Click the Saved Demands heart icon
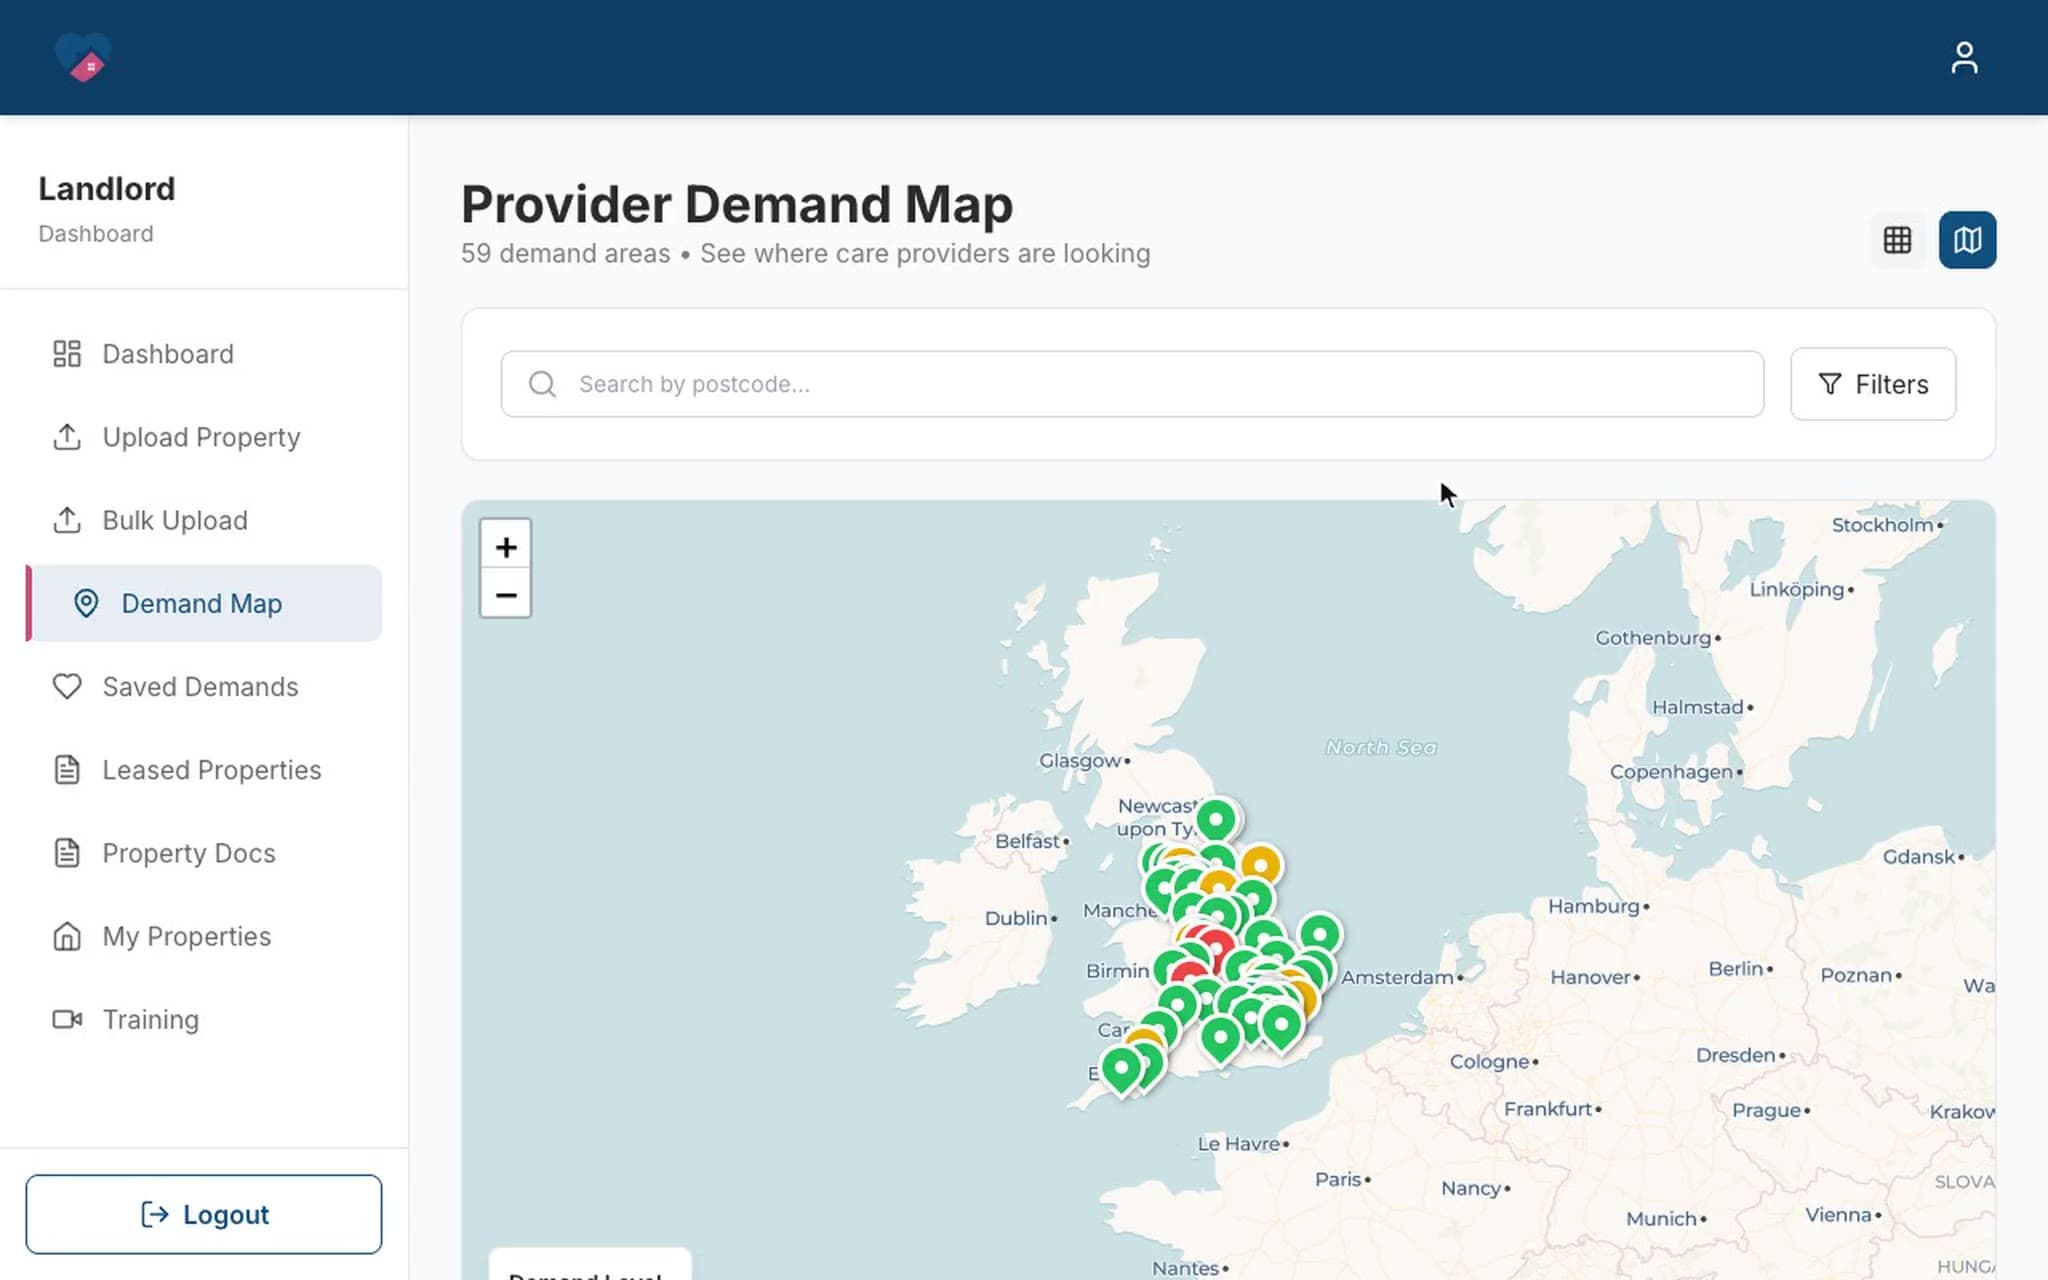2048x1280 pixels. pos(67,686)
